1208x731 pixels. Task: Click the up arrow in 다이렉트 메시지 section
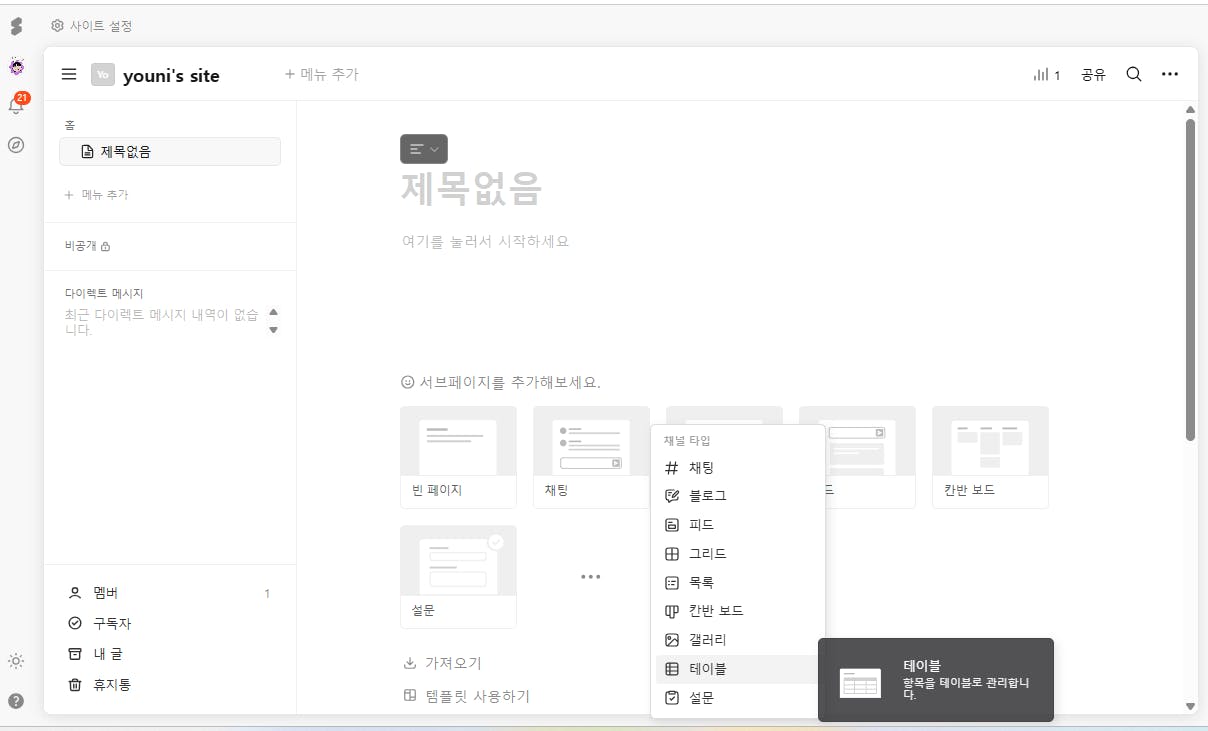pyautogui.click(x=274, y=311)
